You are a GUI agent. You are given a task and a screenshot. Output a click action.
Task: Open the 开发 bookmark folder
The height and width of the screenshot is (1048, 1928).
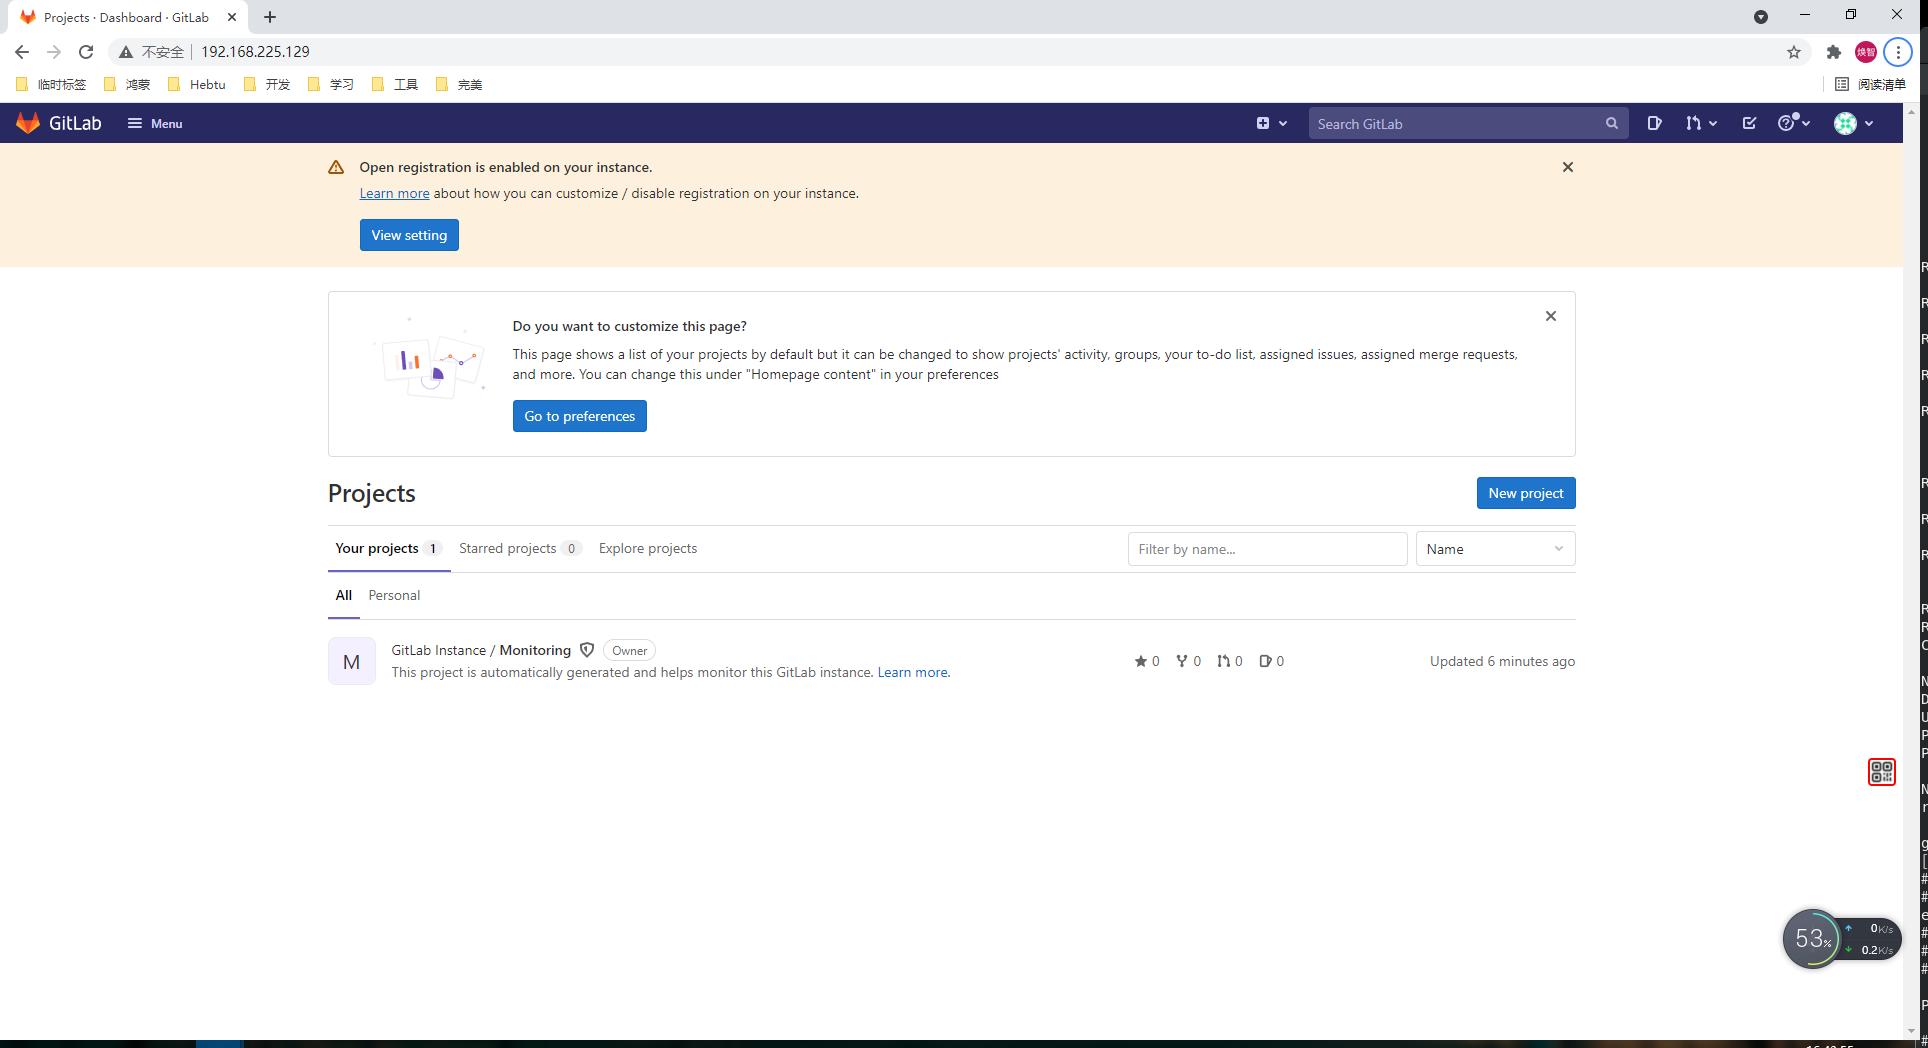click(267, 84)
